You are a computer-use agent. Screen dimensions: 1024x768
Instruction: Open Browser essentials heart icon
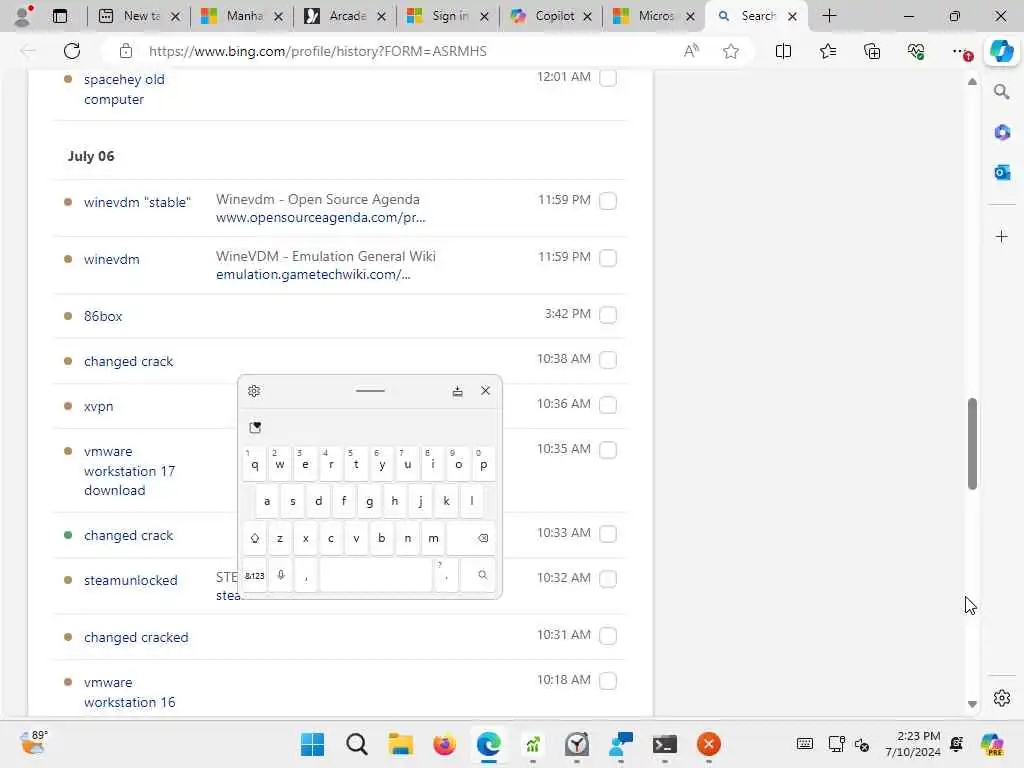[x=916, y=51]
